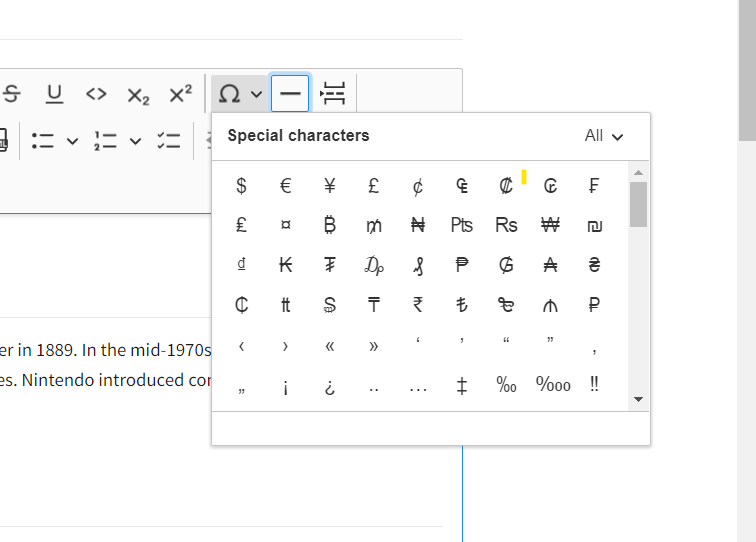The width and height of the screenshot is (756, 542).
Task: Expand numbered list style options
Action: point(135,141)
